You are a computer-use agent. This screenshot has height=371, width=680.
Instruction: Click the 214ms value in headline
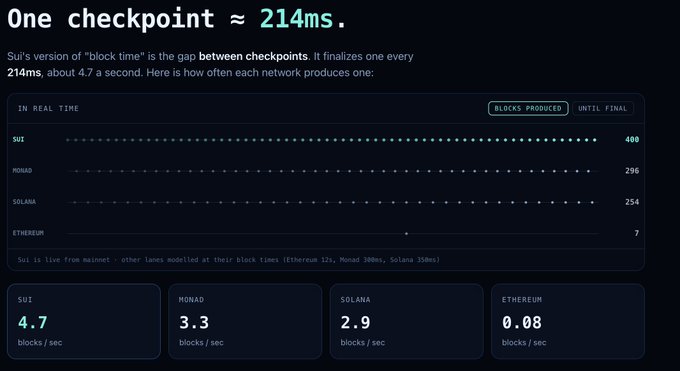pos(296,19)
